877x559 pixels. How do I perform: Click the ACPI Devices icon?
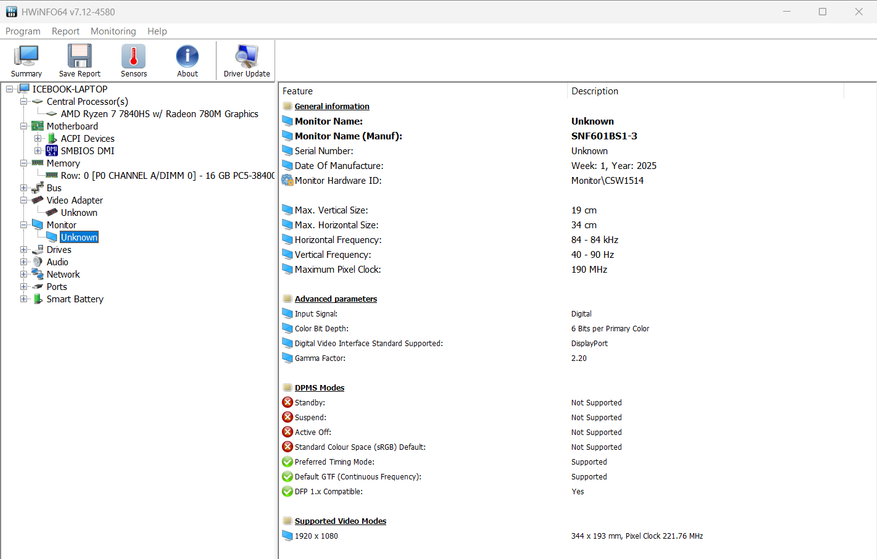(x=52, y=138)
